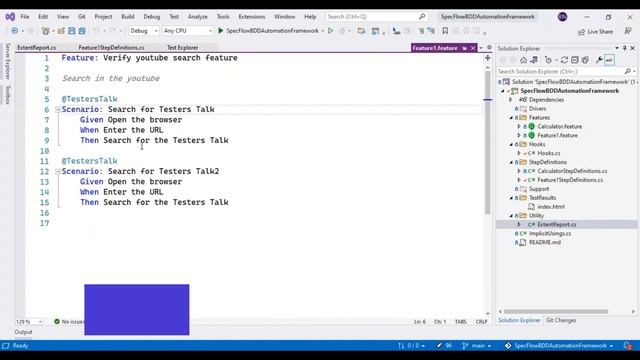Click the Live Share button
The width and height of the screenshot is (640, 360).
[596, 31]
